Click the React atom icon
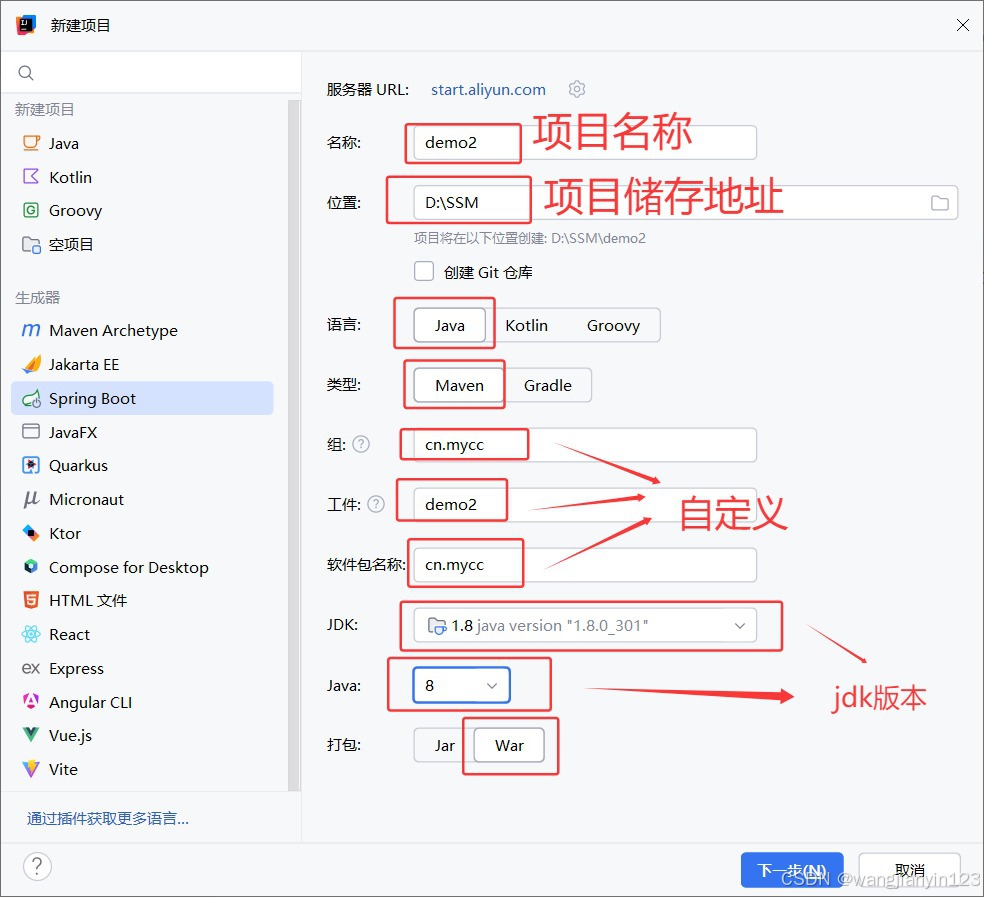 [31, 634]
